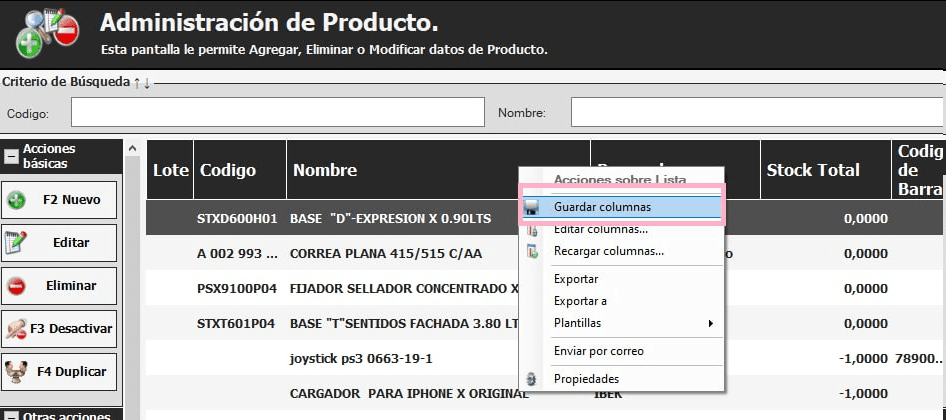Click the green plus icon on F2 Nuevo

(x=17, y=200)
